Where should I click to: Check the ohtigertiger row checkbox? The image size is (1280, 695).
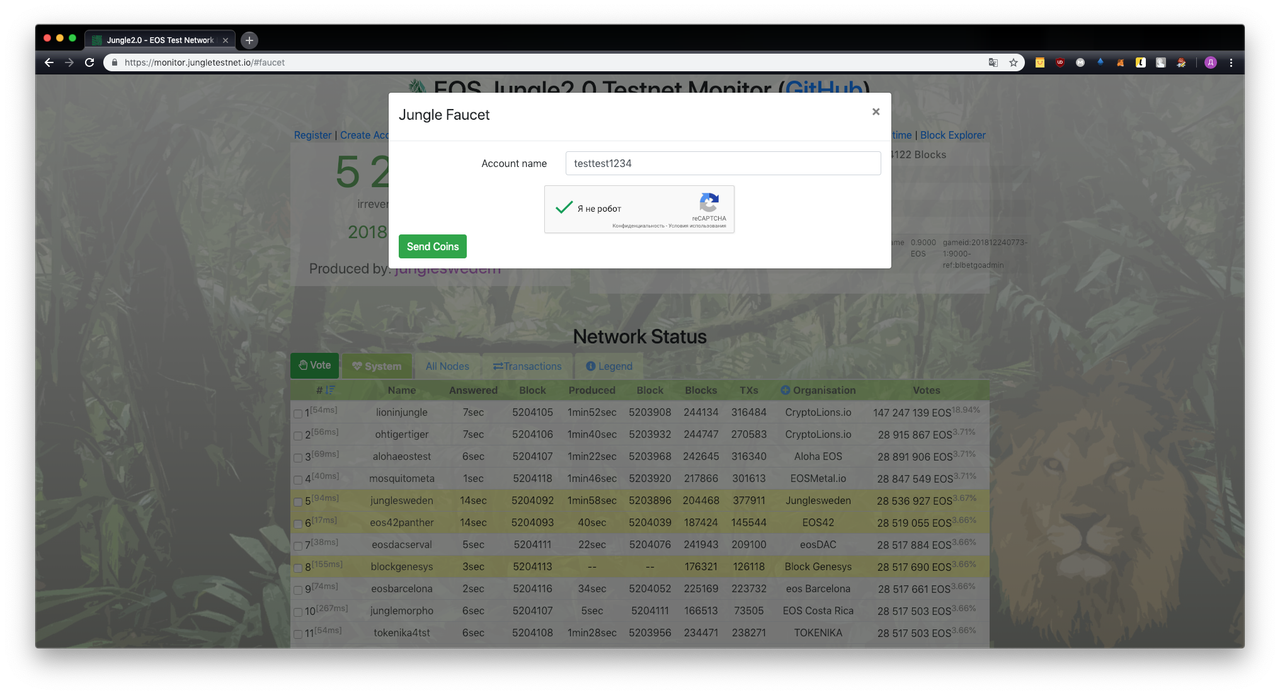[298, 435]
